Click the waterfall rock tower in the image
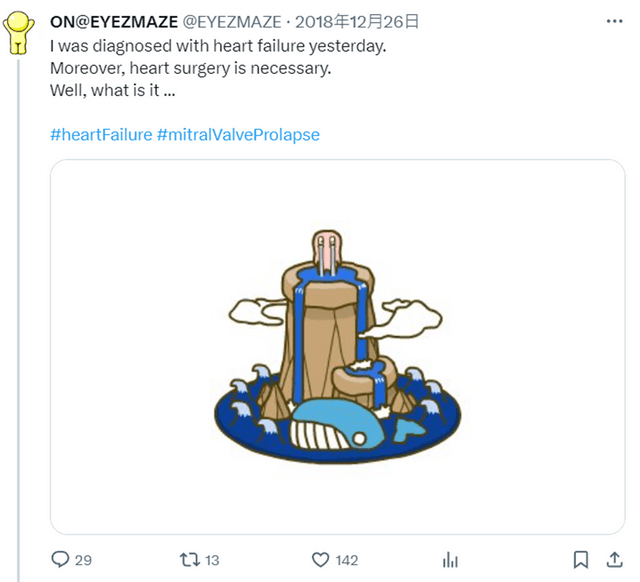This screenshot has height=582, width=640. click(318, 320)
